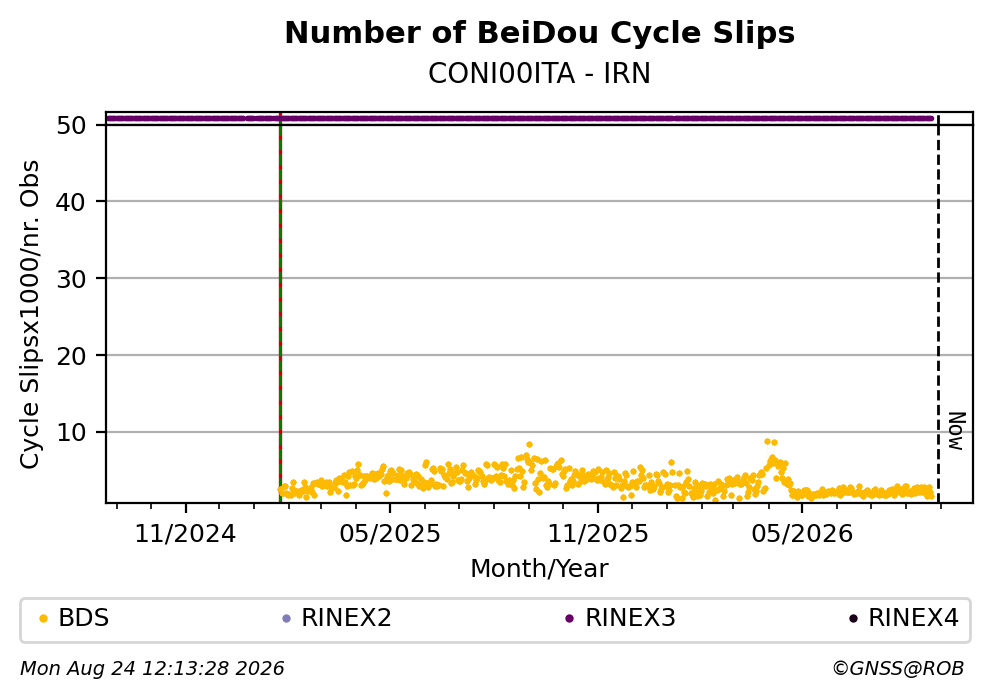Screen dimensions: 993x699
Task: Click the 05/2026 x-axis tick label
Action: 802,534
